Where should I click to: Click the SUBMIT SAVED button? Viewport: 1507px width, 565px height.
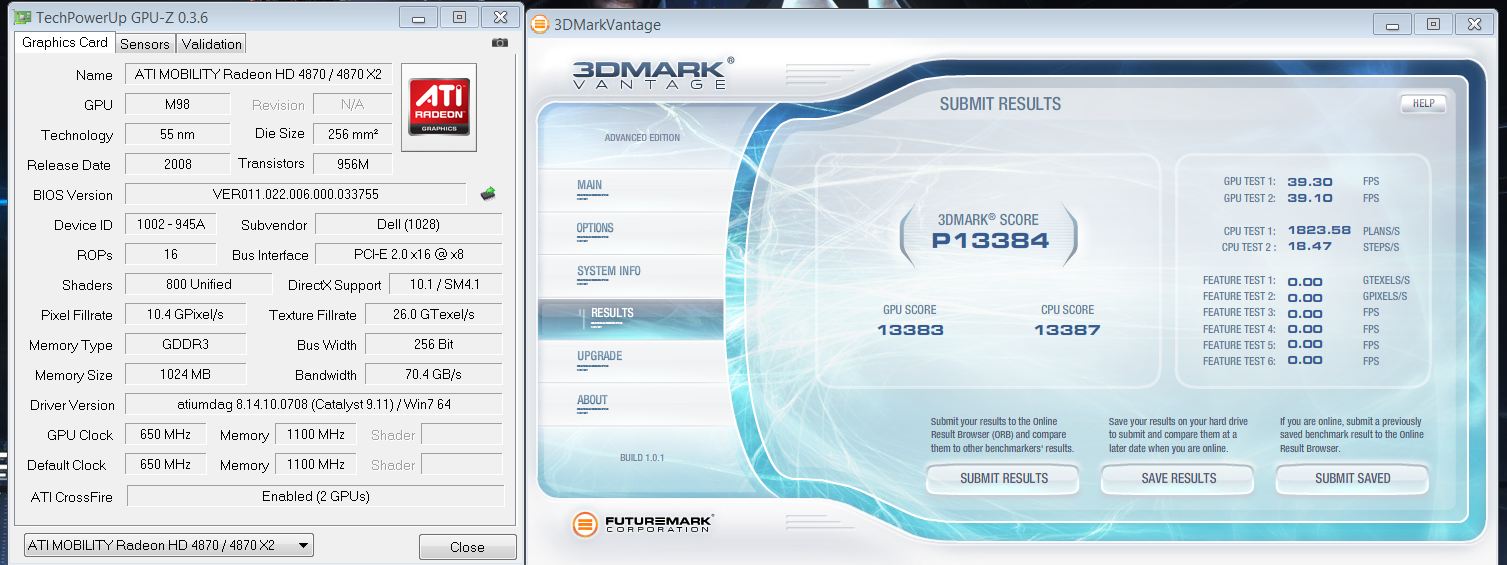click(x=1352, y=479)
